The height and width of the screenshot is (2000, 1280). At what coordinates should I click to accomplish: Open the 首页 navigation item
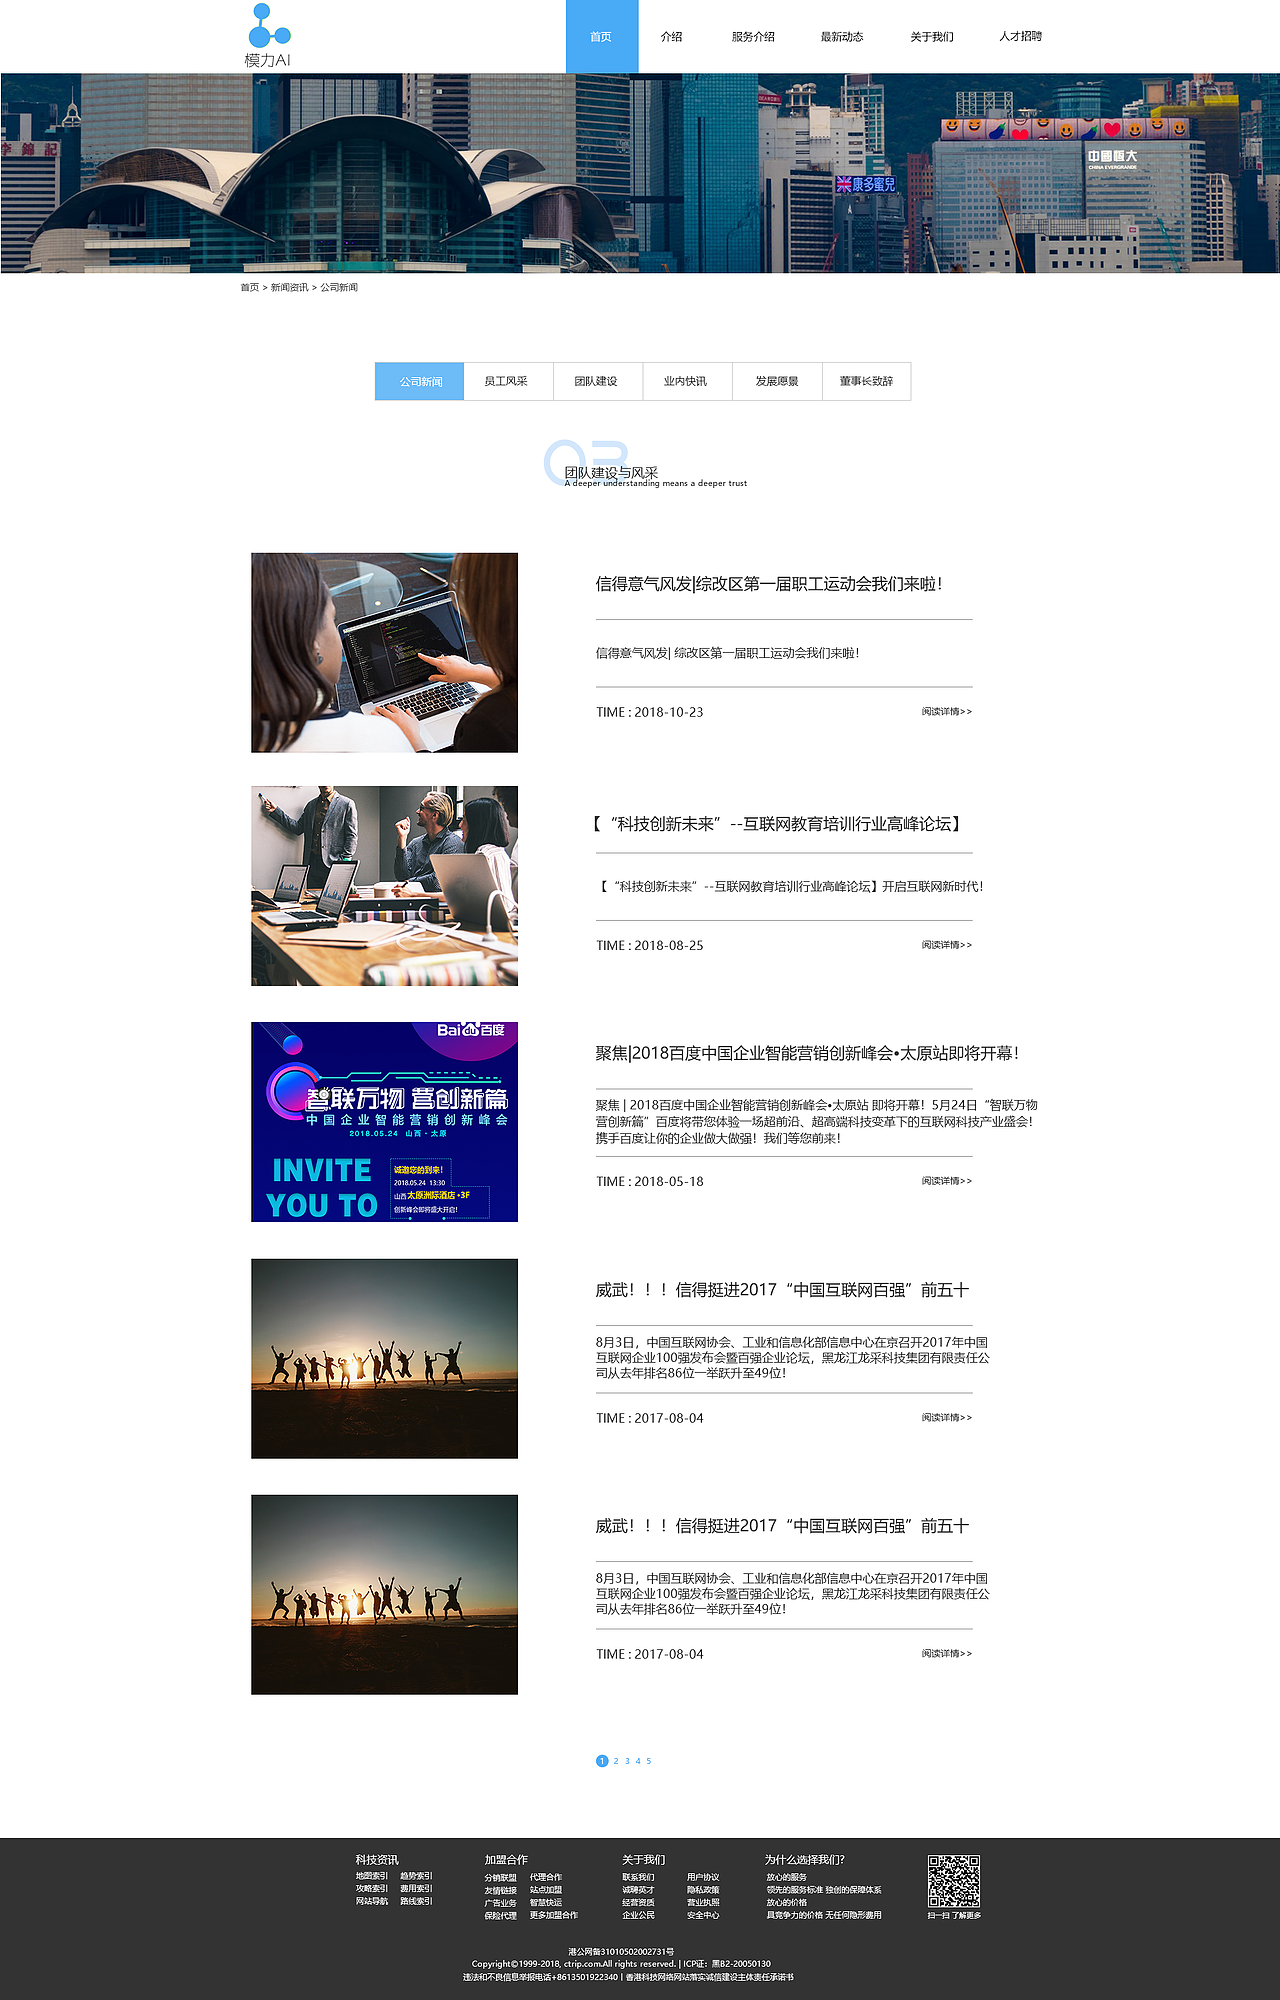point(601,37)
